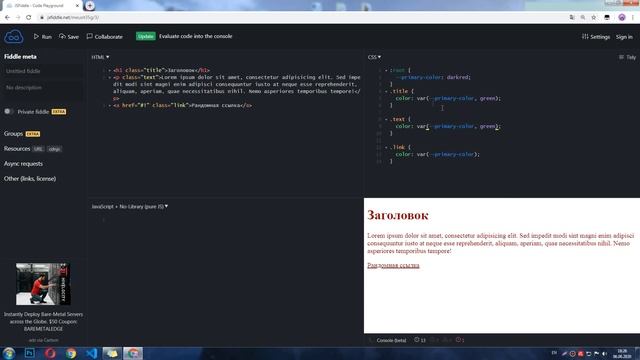The width and height of the screenshot is (640, 360).
Task: Click the jsfiddle.net address bar
Action: tap(302, 18)
